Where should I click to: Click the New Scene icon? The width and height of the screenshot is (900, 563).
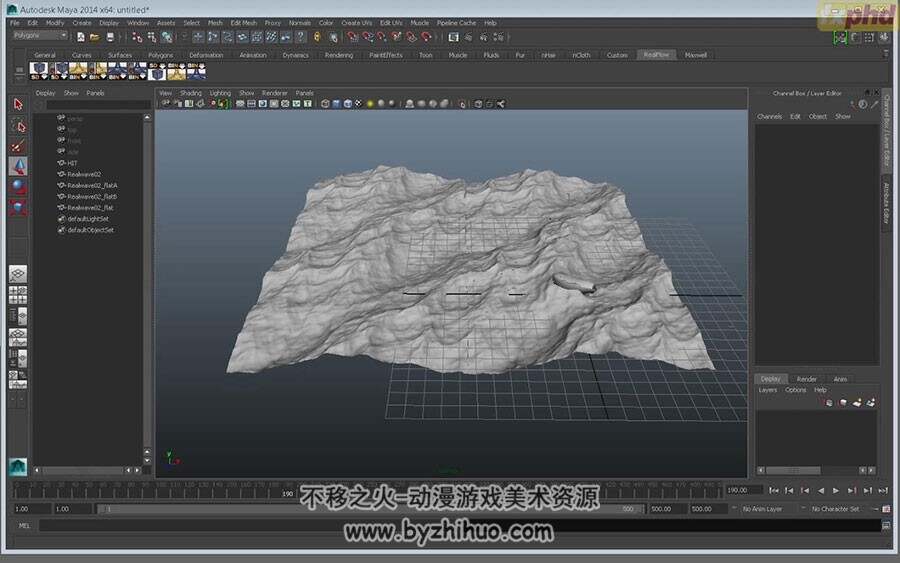coord(80,37)
